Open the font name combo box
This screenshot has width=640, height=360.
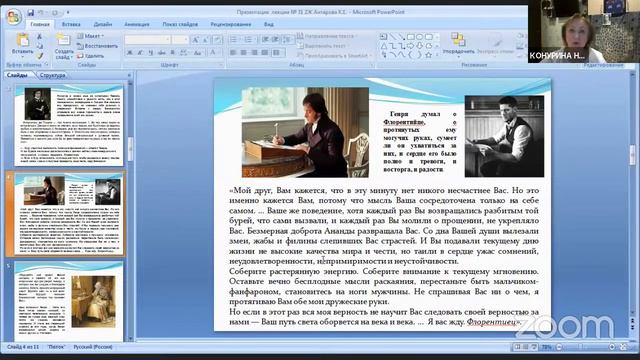click(148, 40)
